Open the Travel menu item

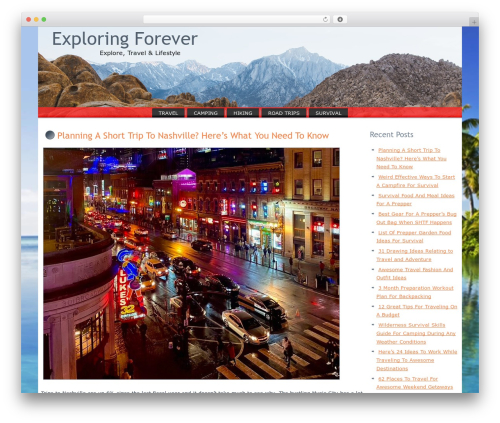click(x=168, y=113)
